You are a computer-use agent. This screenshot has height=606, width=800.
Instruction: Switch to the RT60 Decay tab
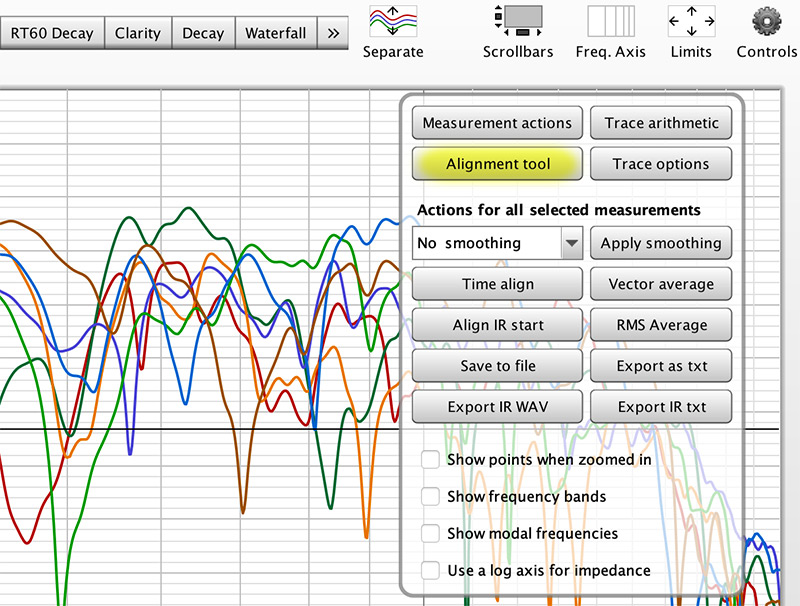[x=52, y=33]
